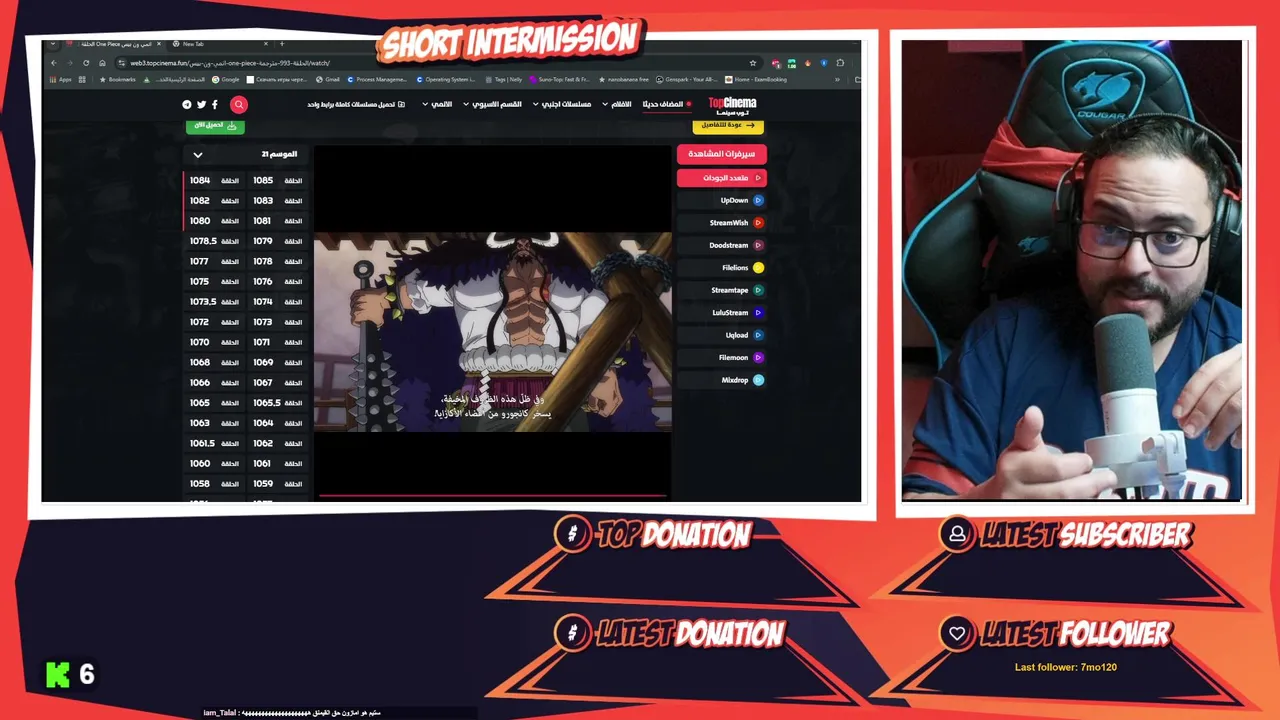The height and width of the screenshot is (720, 1280).
Task: Click the red search icon on TopCinema
Action: 238,104
